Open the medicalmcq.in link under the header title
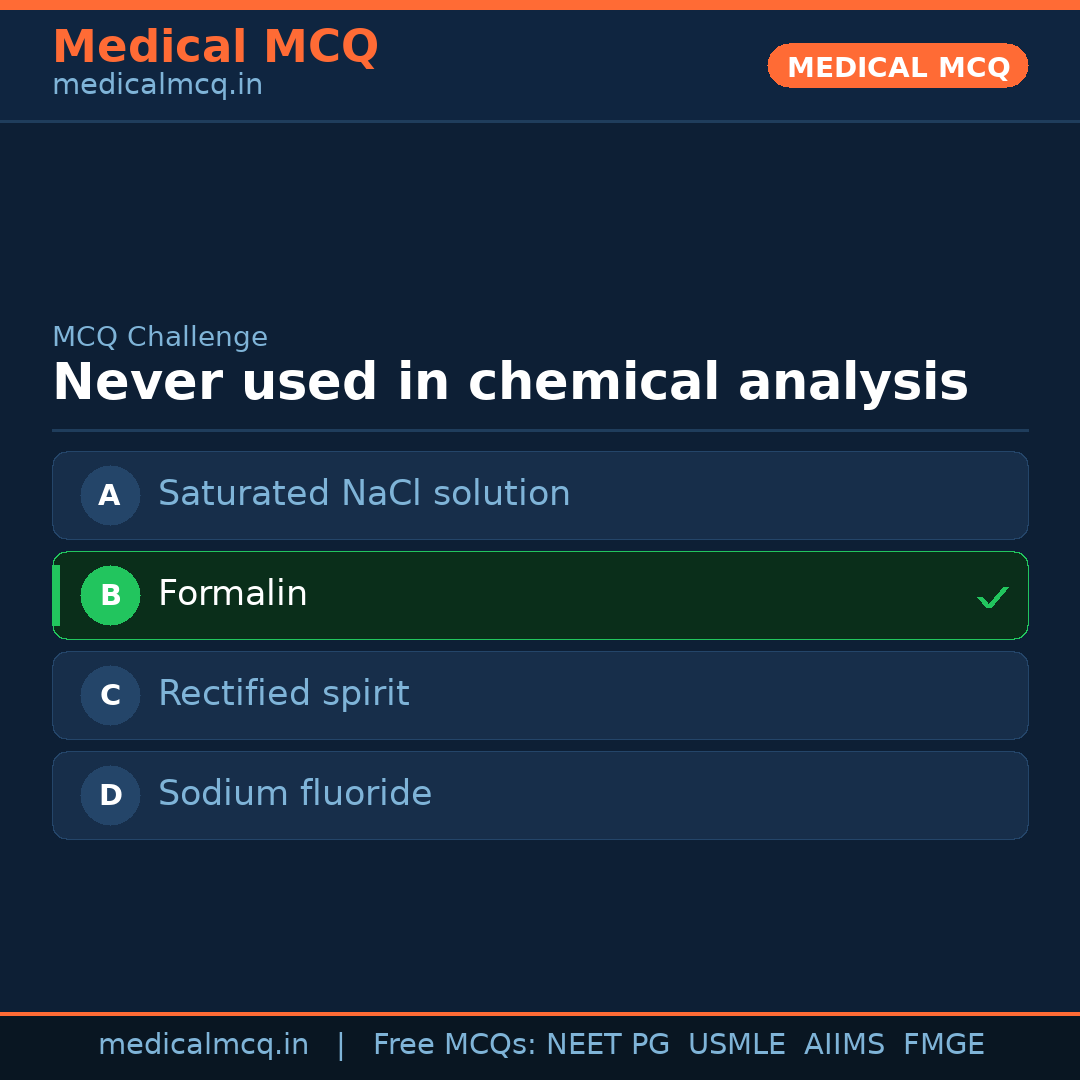 click(157, 86)
